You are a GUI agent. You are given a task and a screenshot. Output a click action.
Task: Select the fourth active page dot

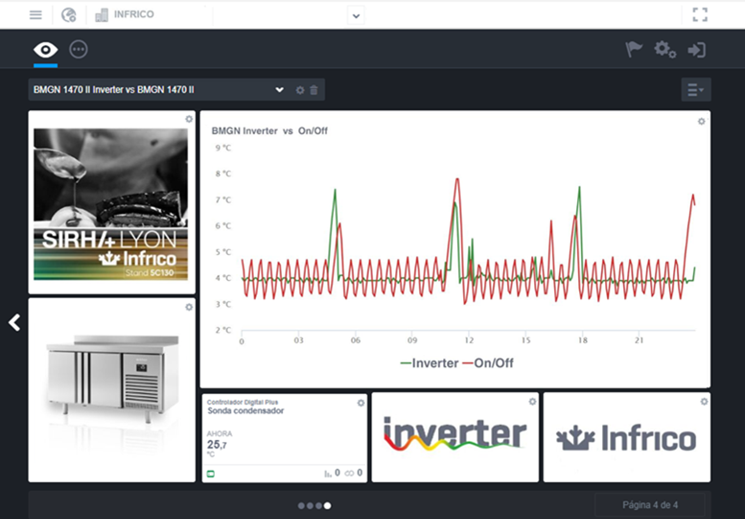click(327, 506)
